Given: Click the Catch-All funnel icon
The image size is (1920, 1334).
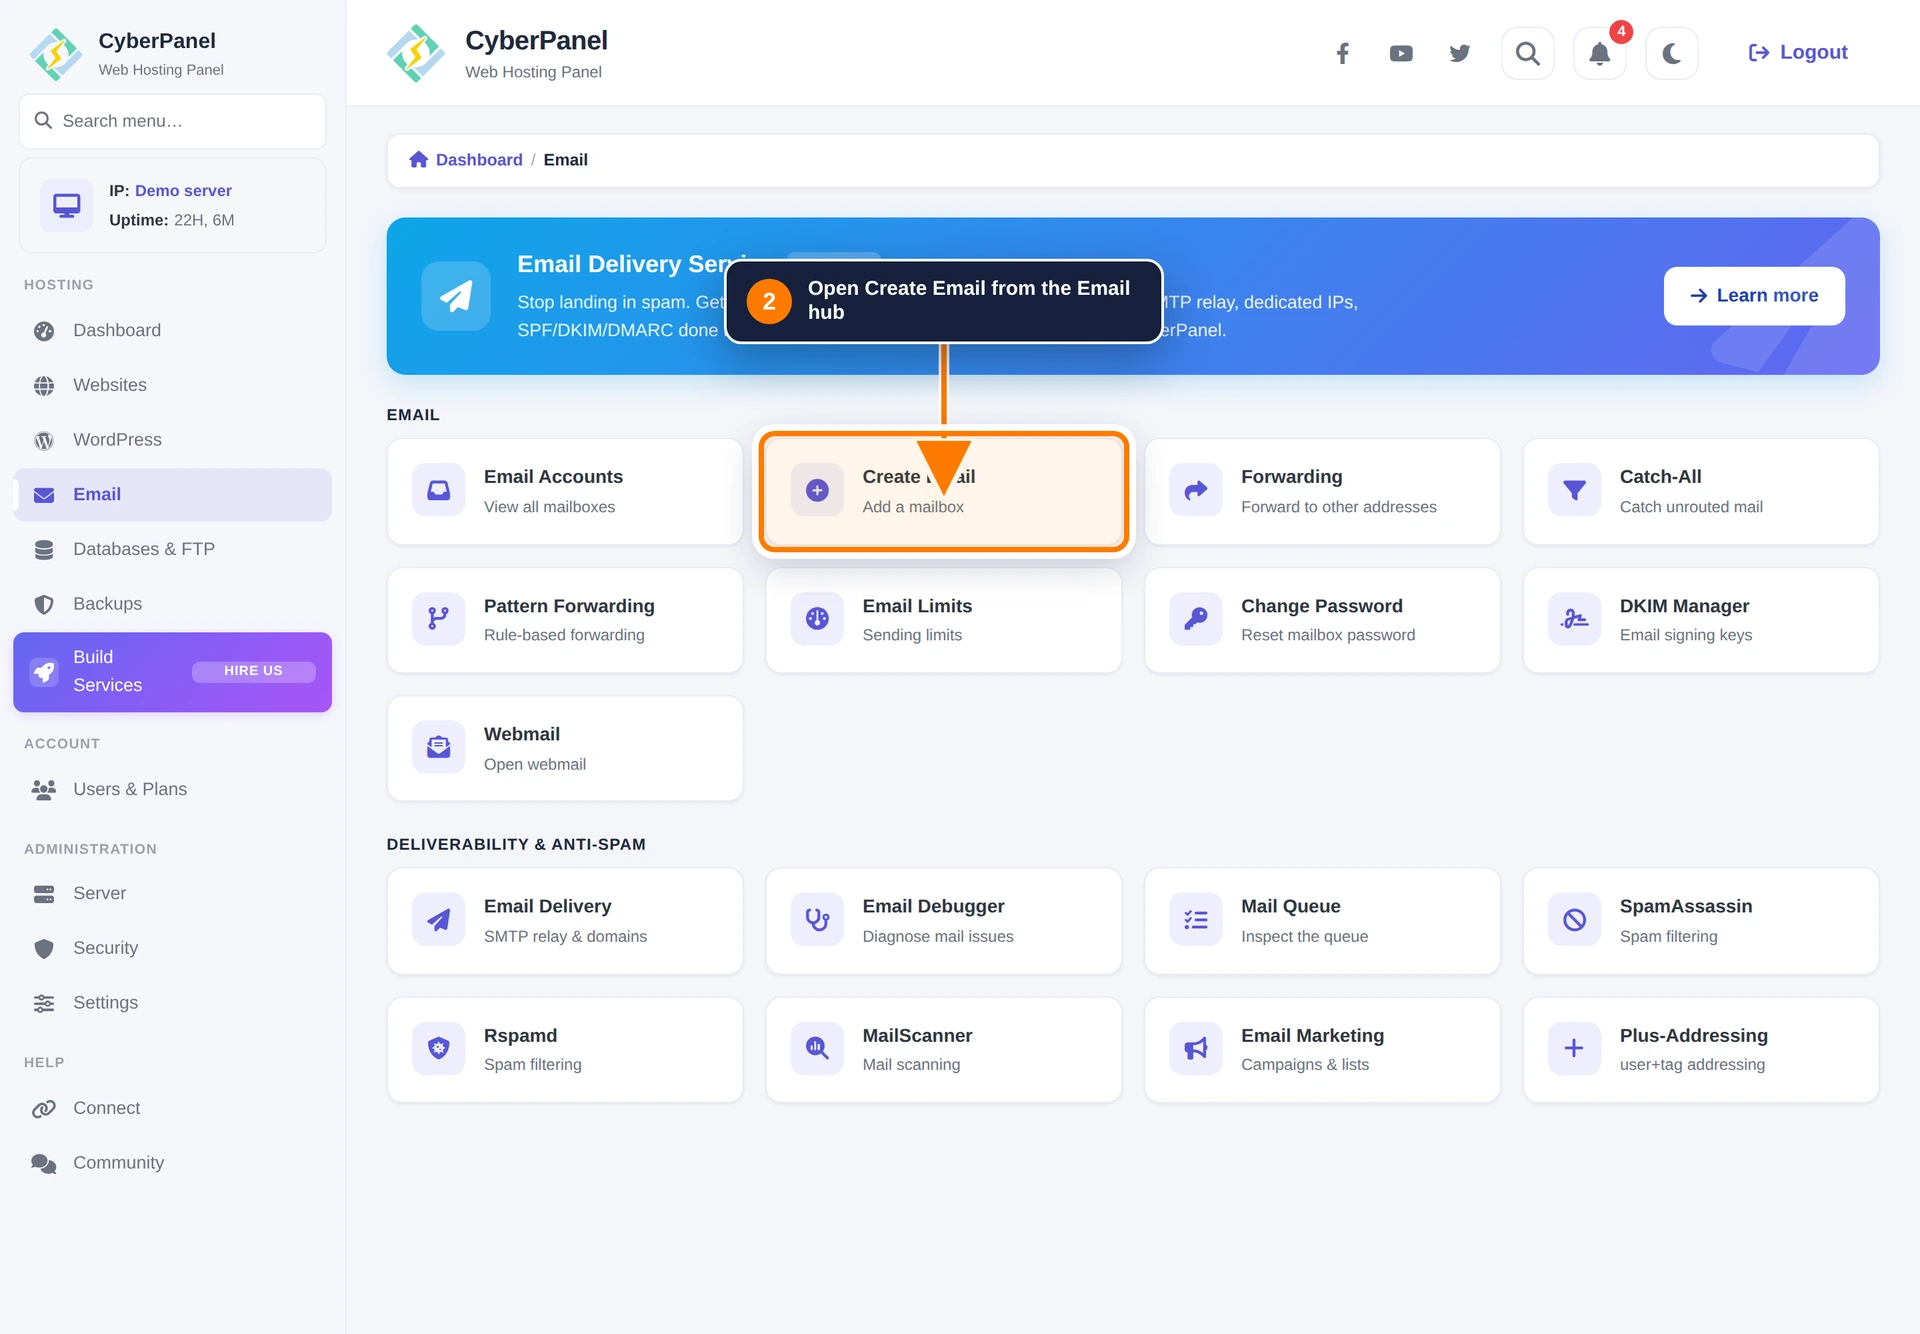Looking at the screenshot, I should 1574,491.
